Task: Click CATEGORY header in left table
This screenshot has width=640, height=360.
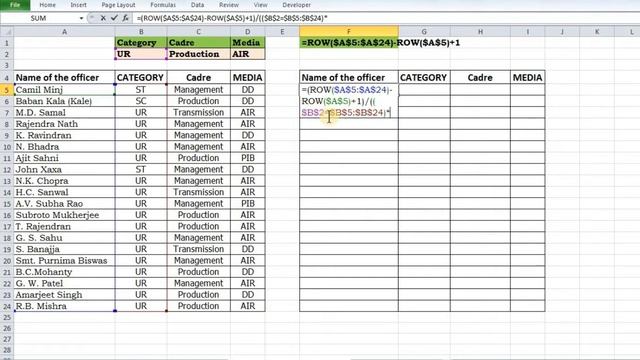Action: point(140,78)
